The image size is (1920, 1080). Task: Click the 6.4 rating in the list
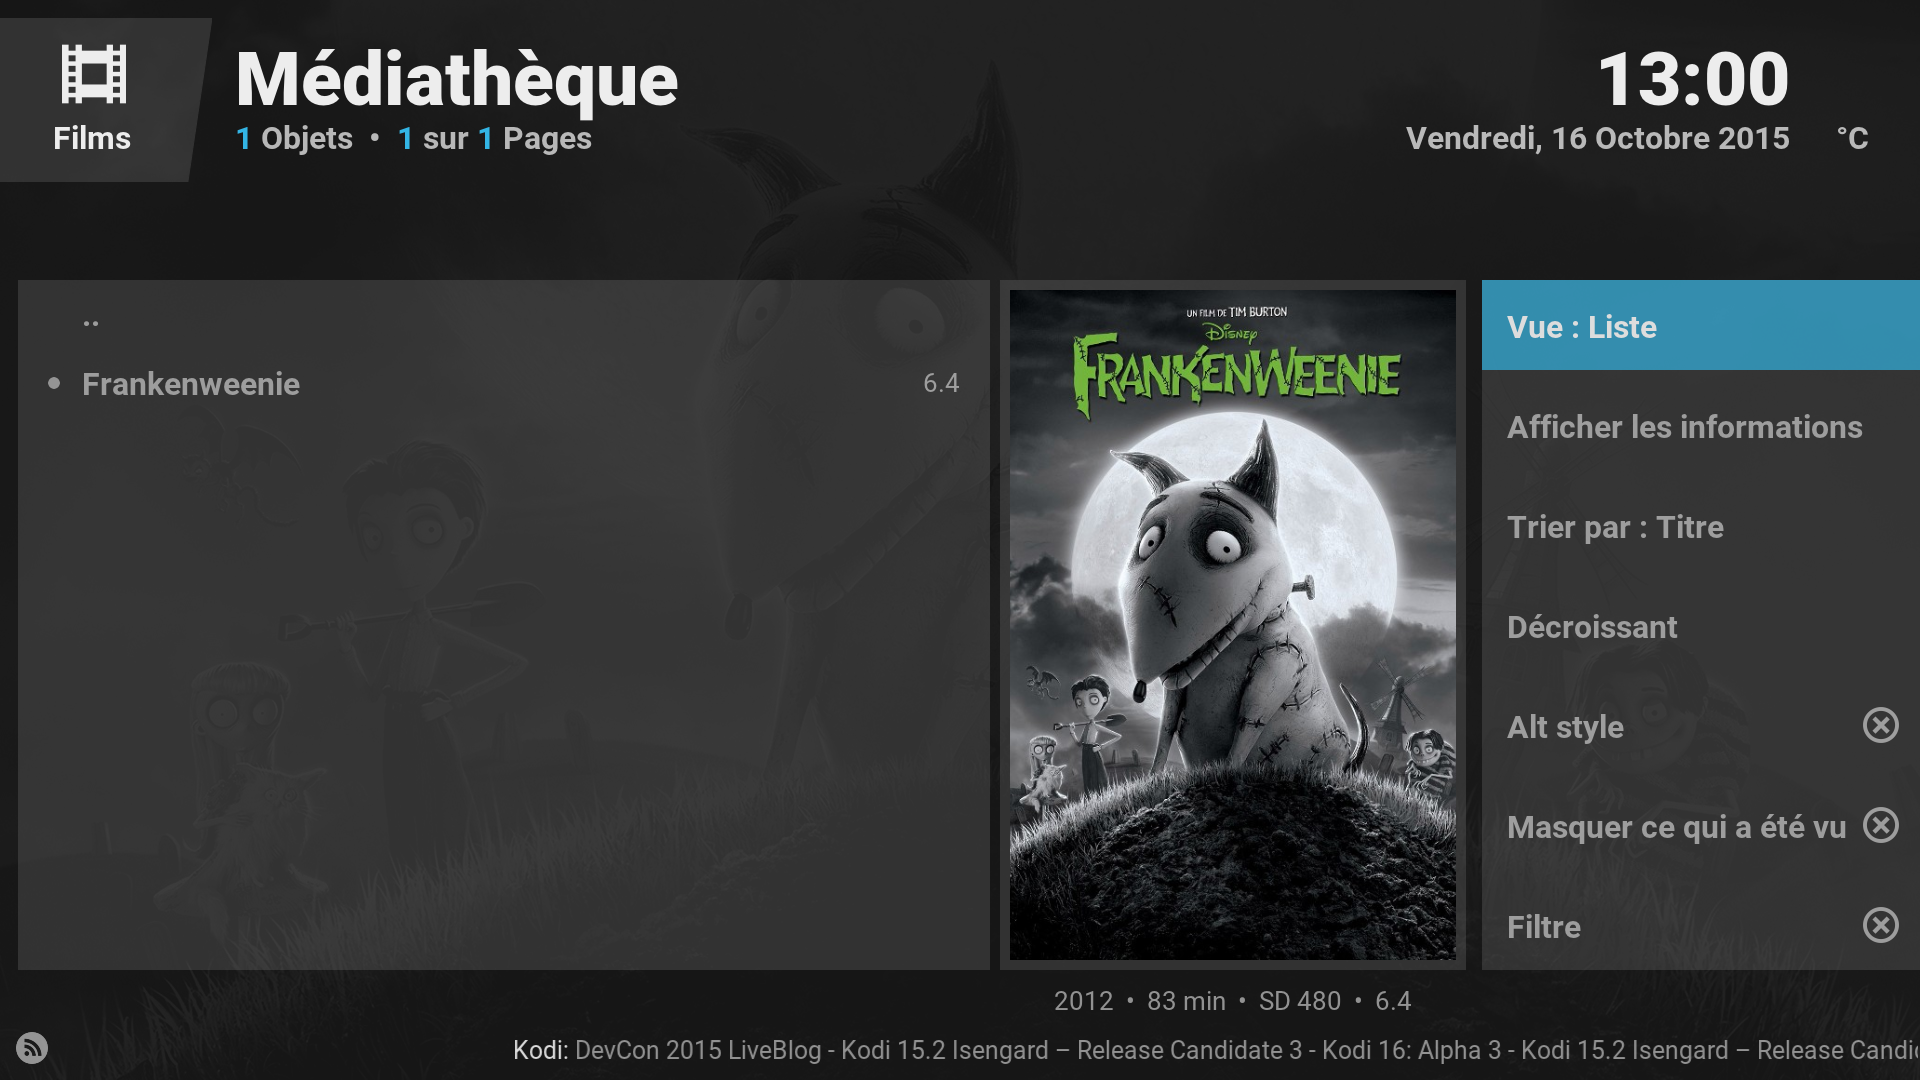coord(940,383)
